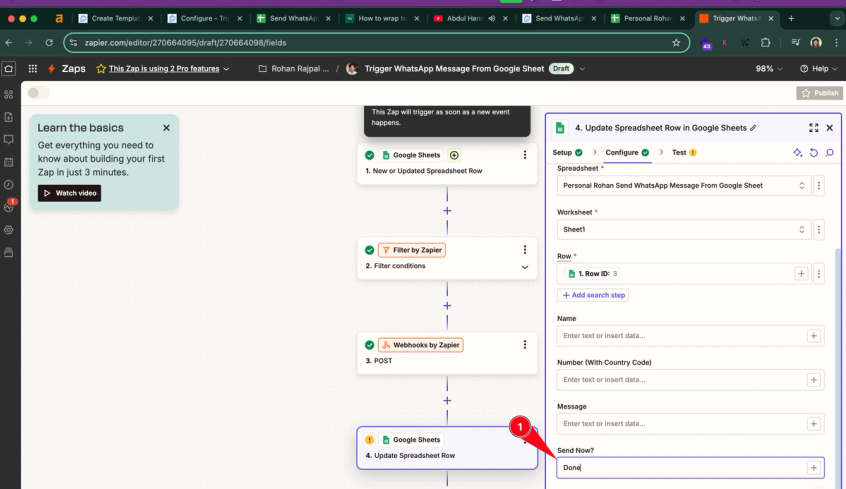Switch to the Setup tab
The height and width of the screenshot is (489, 846).
tap(567, 153)
